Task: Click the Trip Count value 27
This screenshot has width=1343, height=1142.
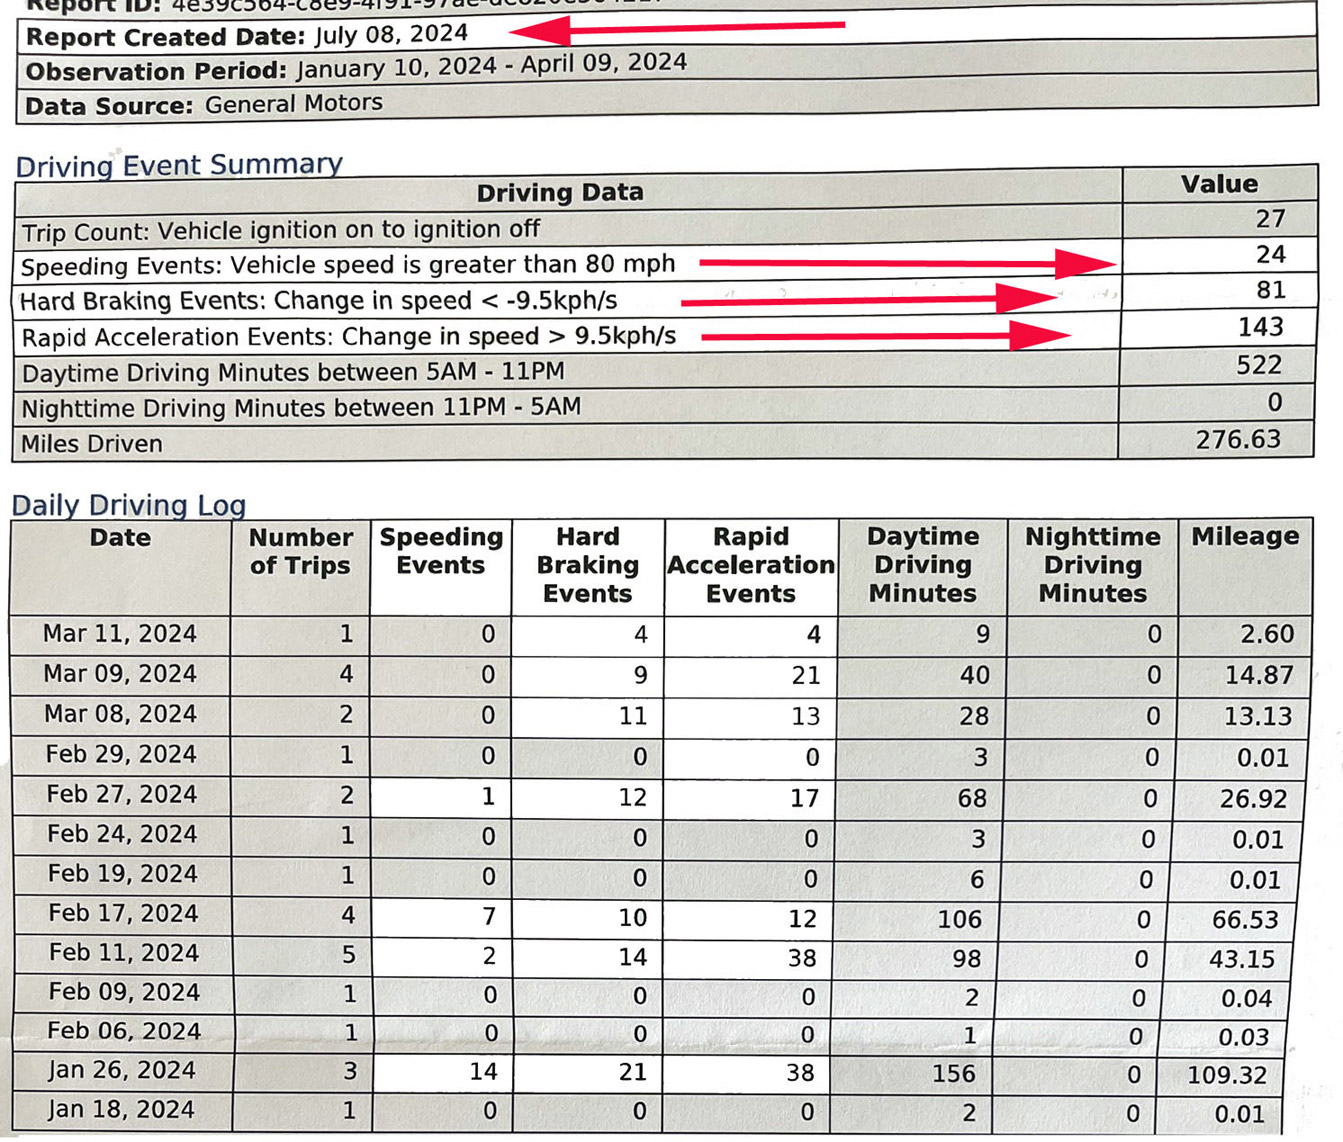Action: pyautogui.click(x=1270, y=219)
